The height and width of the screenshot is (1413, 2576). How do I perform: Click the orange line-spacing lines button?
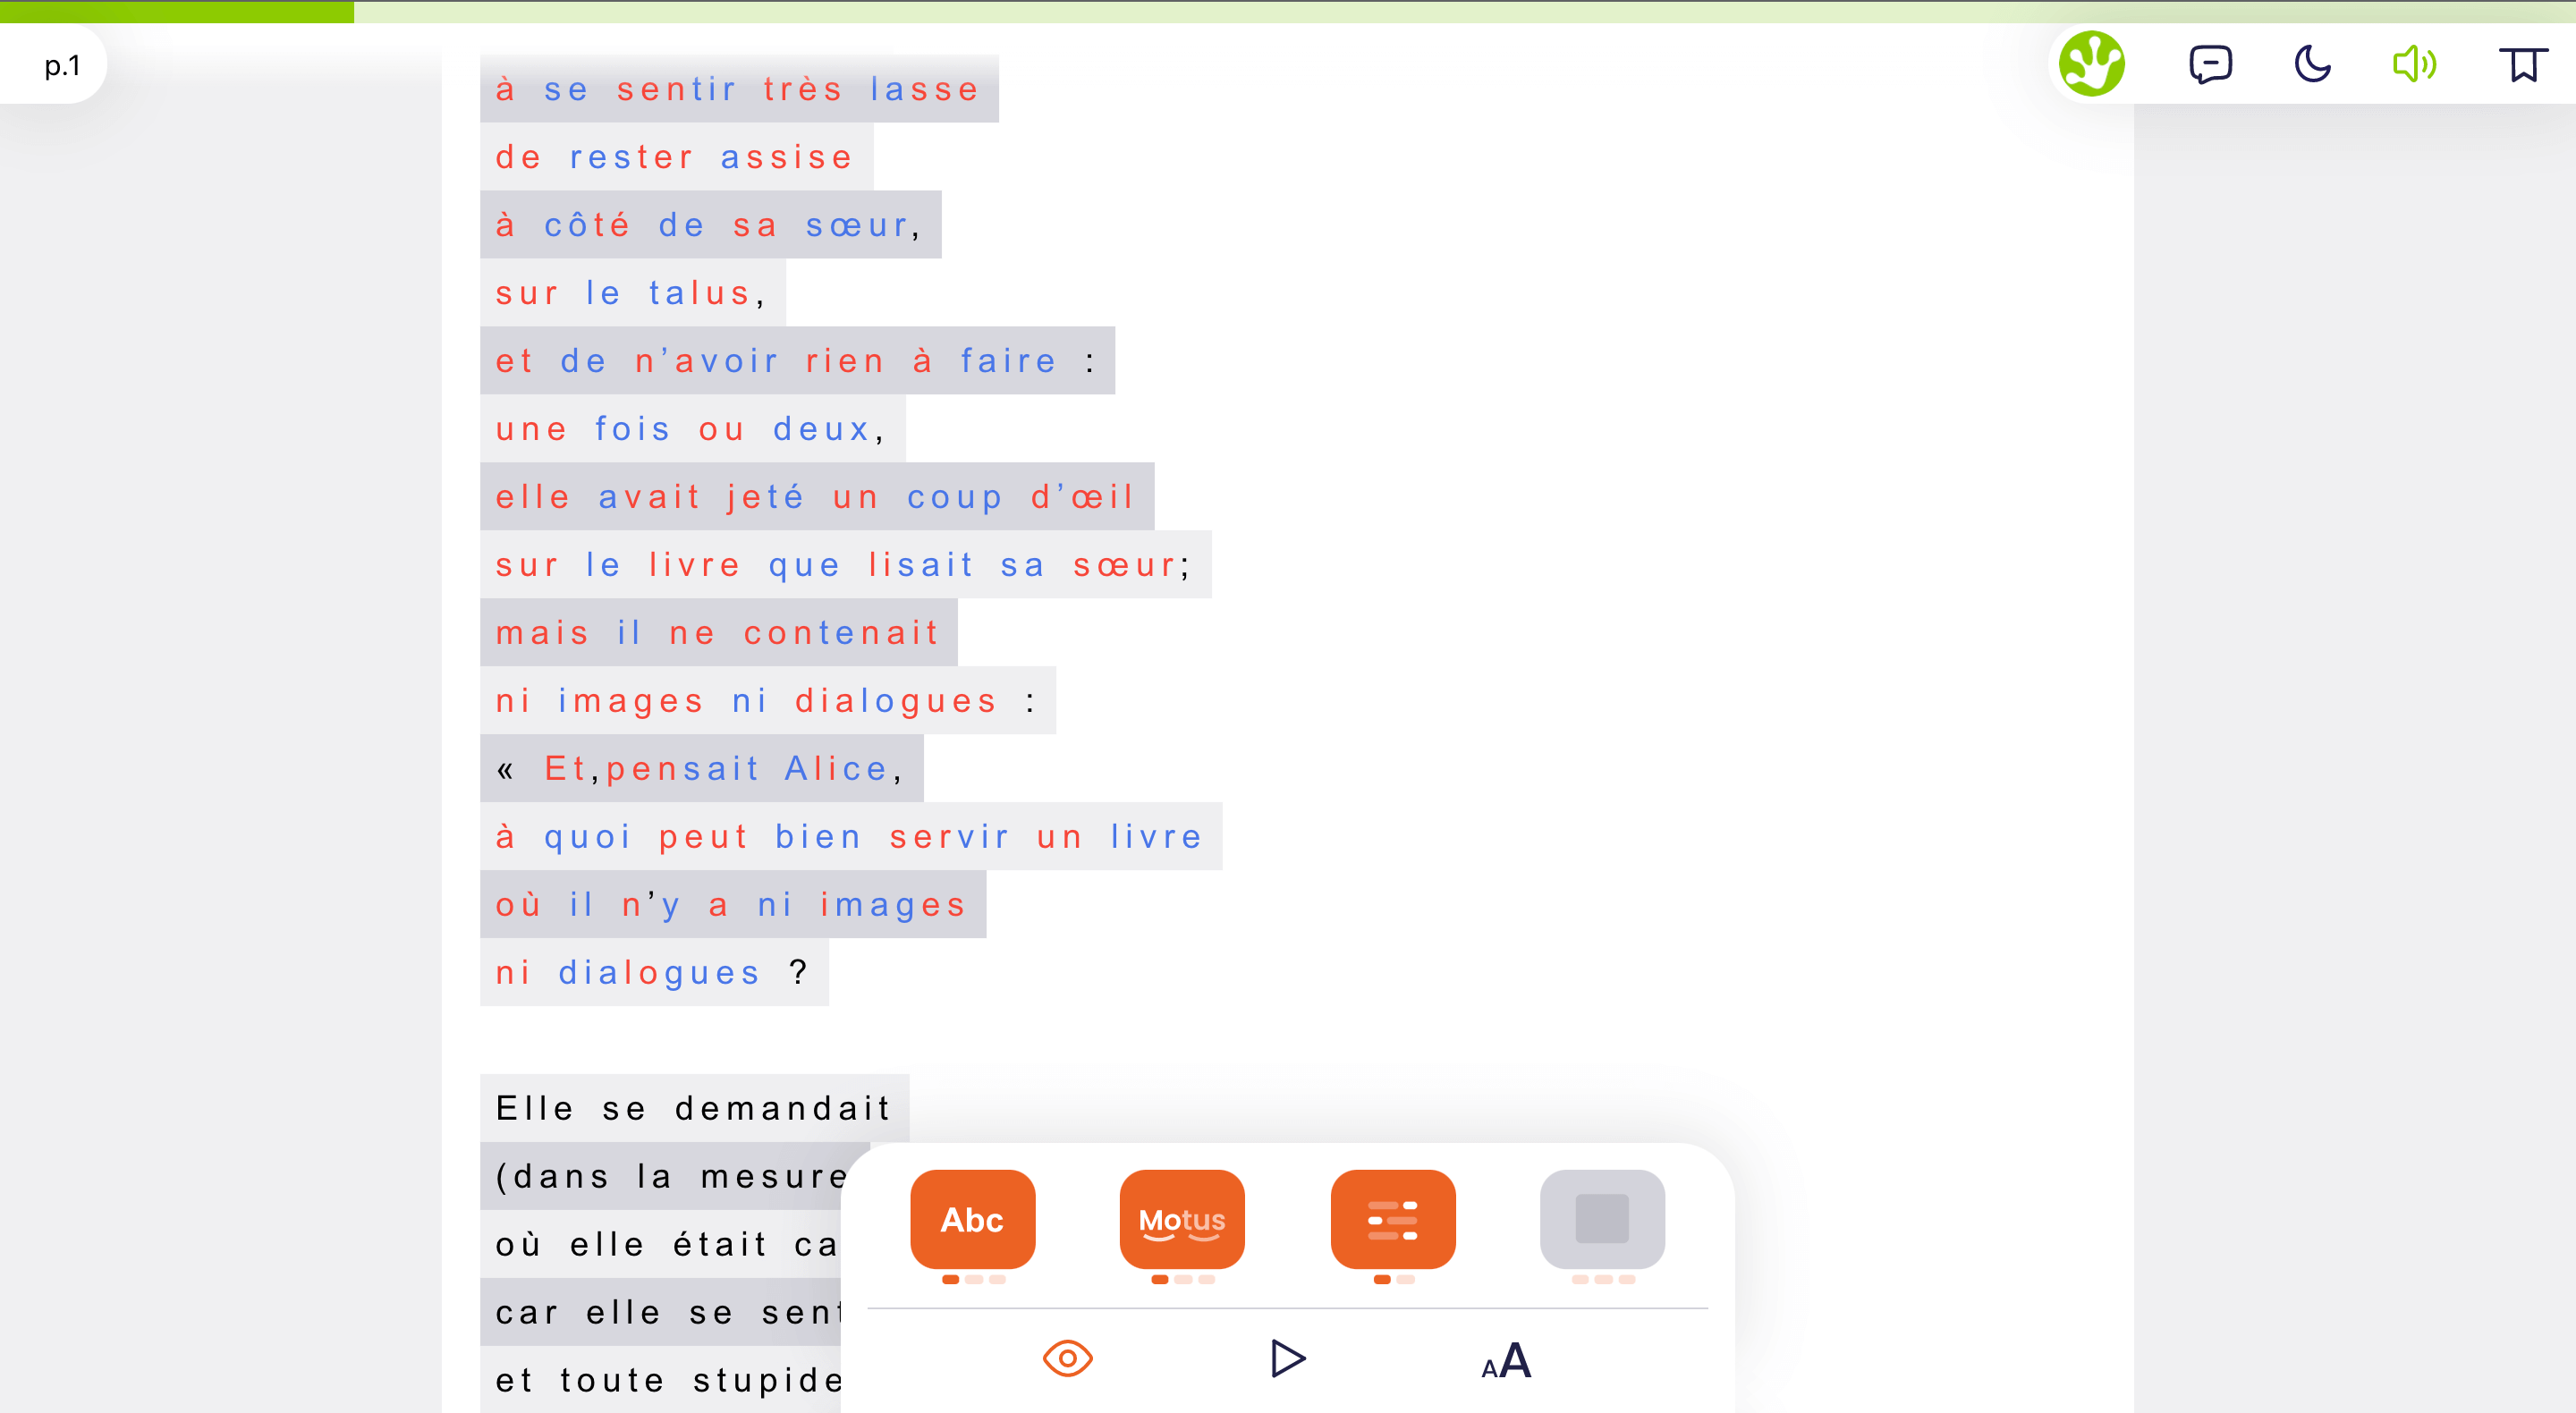click(x=1392, y=1219)
